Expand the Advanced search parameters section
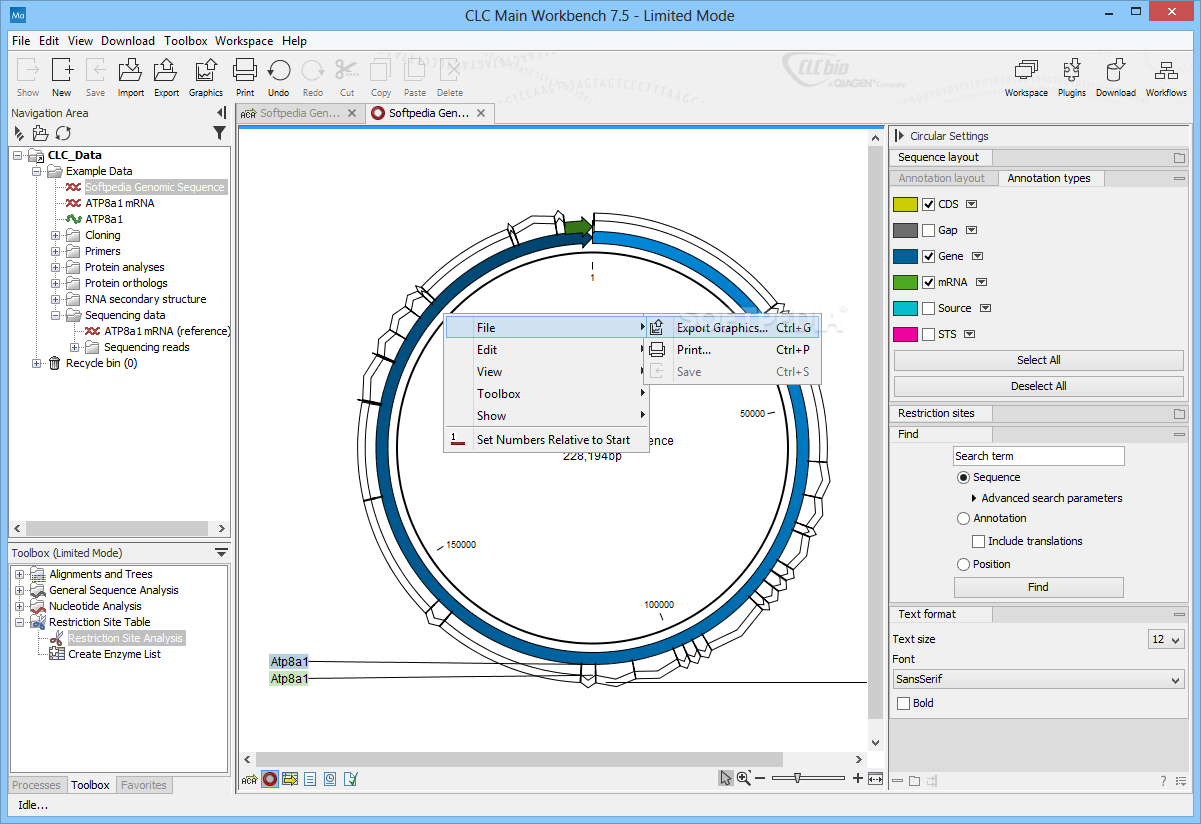This screenshot has height=824, width=1201. pyautogui.click(x=975, y=498)
